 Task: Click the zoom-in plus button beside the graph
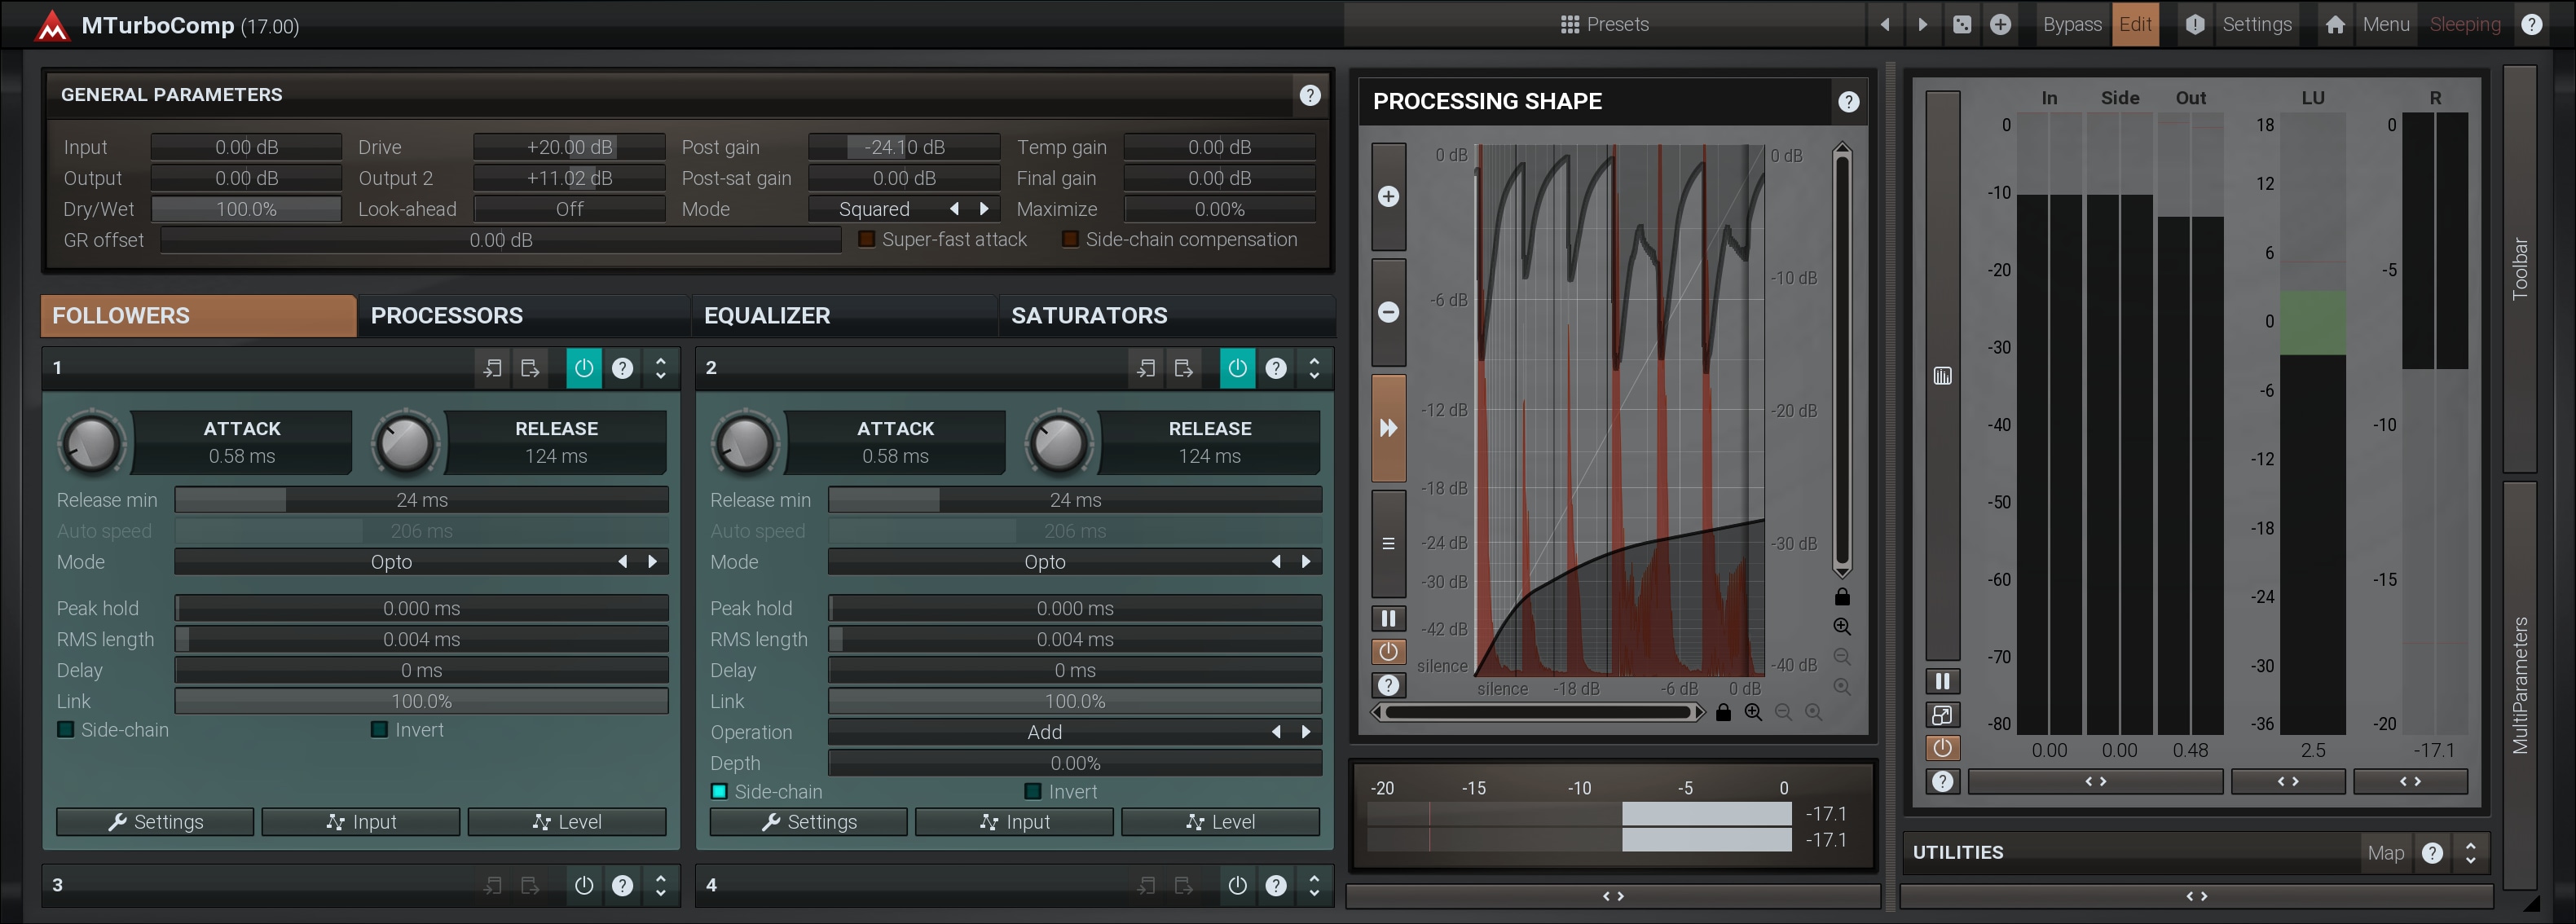(x=1388, y=196)
